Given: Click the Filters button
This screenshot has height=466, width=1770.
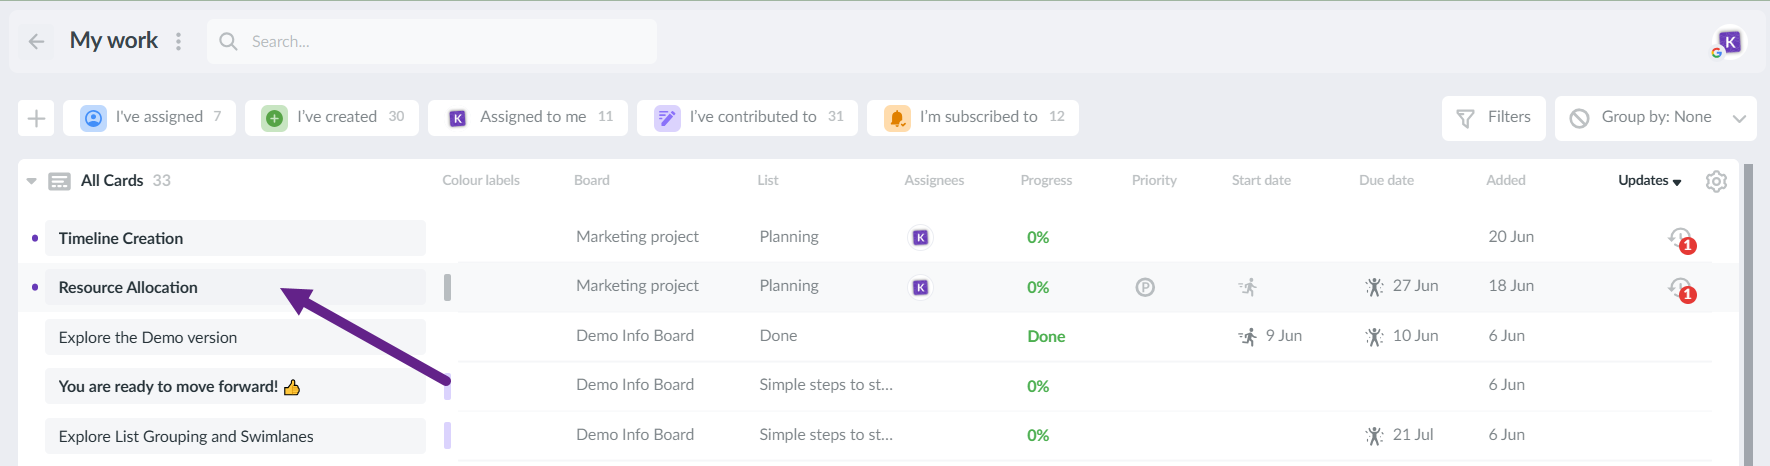Looking at the screenshot, I should 1494,118.
